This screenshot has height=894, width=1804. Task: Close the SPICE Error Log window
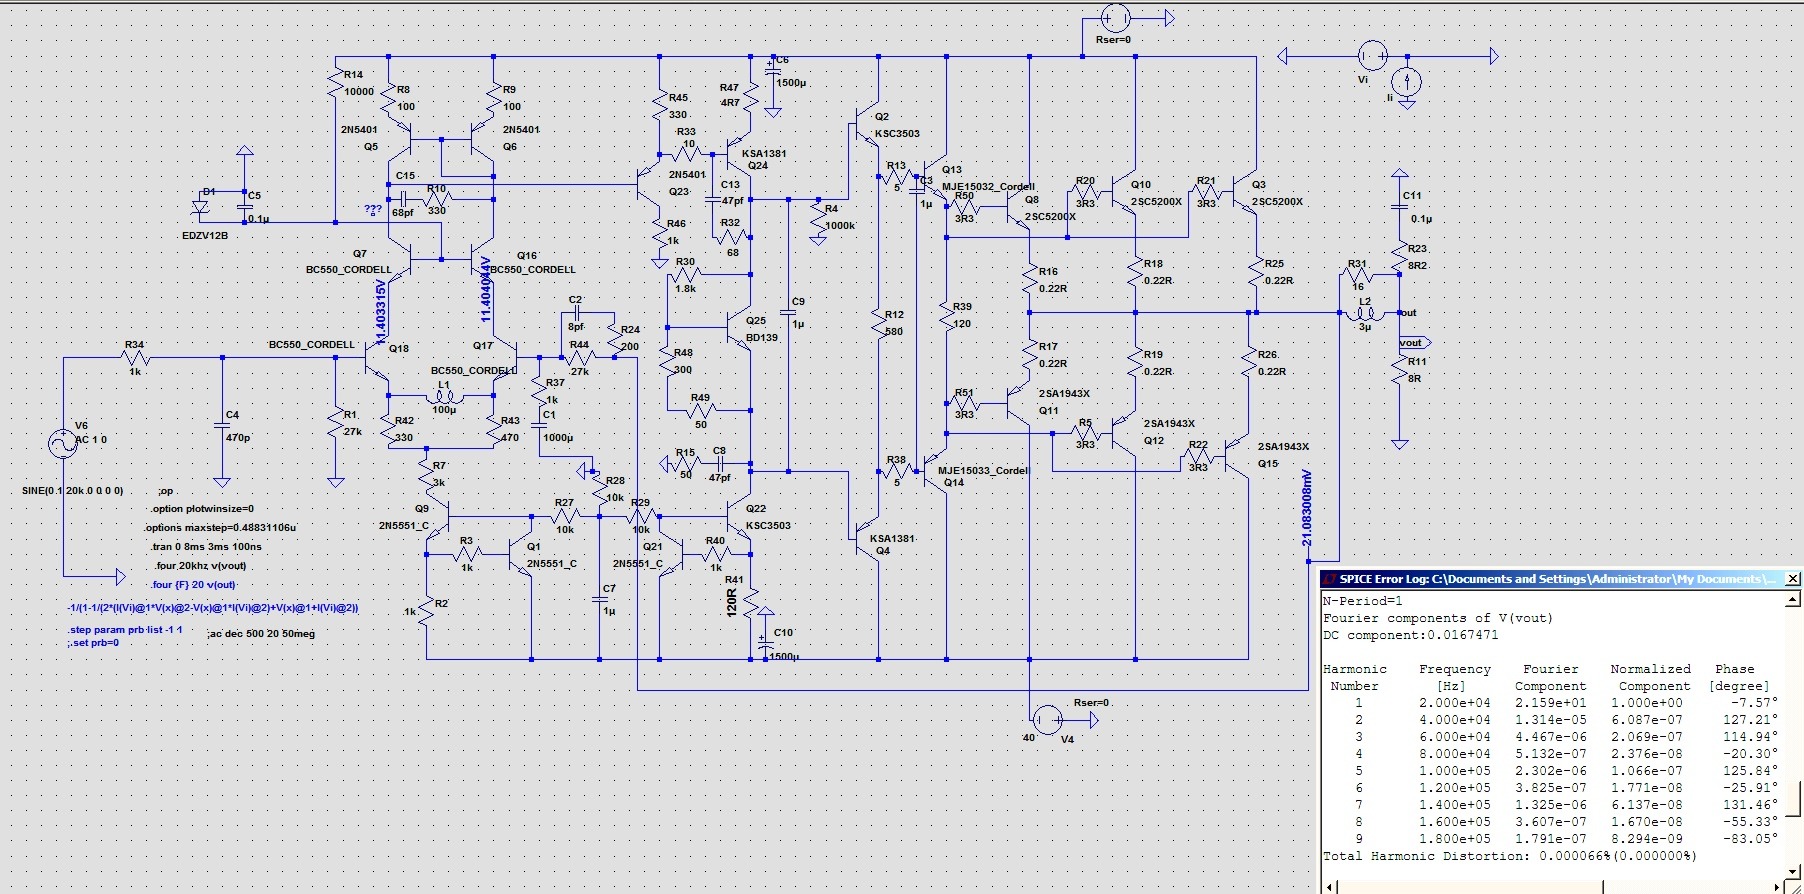[x=1793, y=578]
